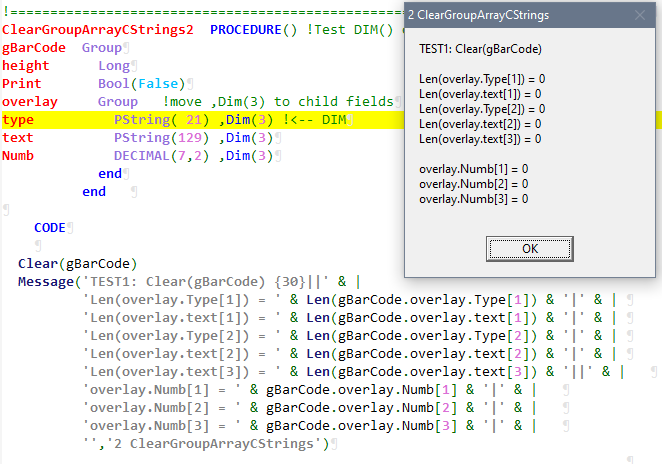
Task: Close the 2 ClearGroupArrayCStrings message dialog
Action: click(640, 15)
